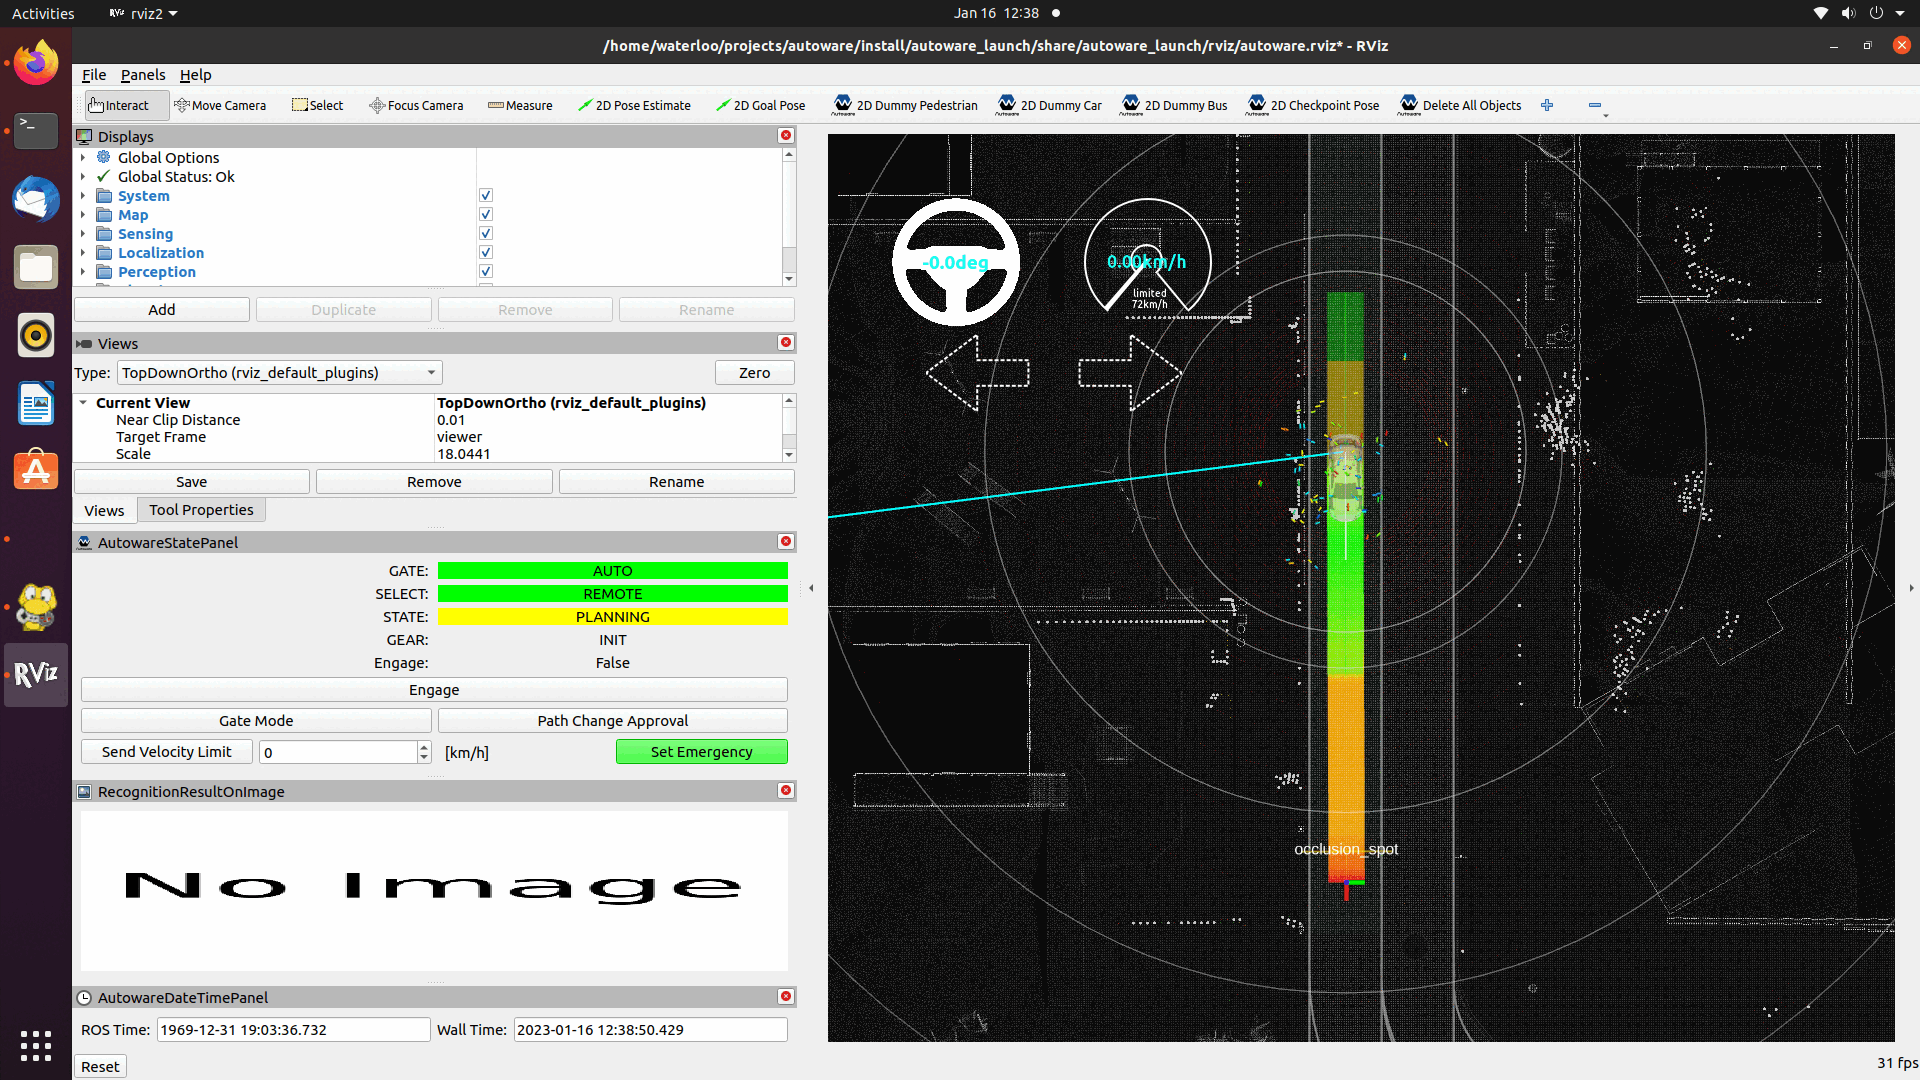Disable the Perception display checkbox
The width and height of the screenshot is (1920, 1080).
tap(485, 271)
